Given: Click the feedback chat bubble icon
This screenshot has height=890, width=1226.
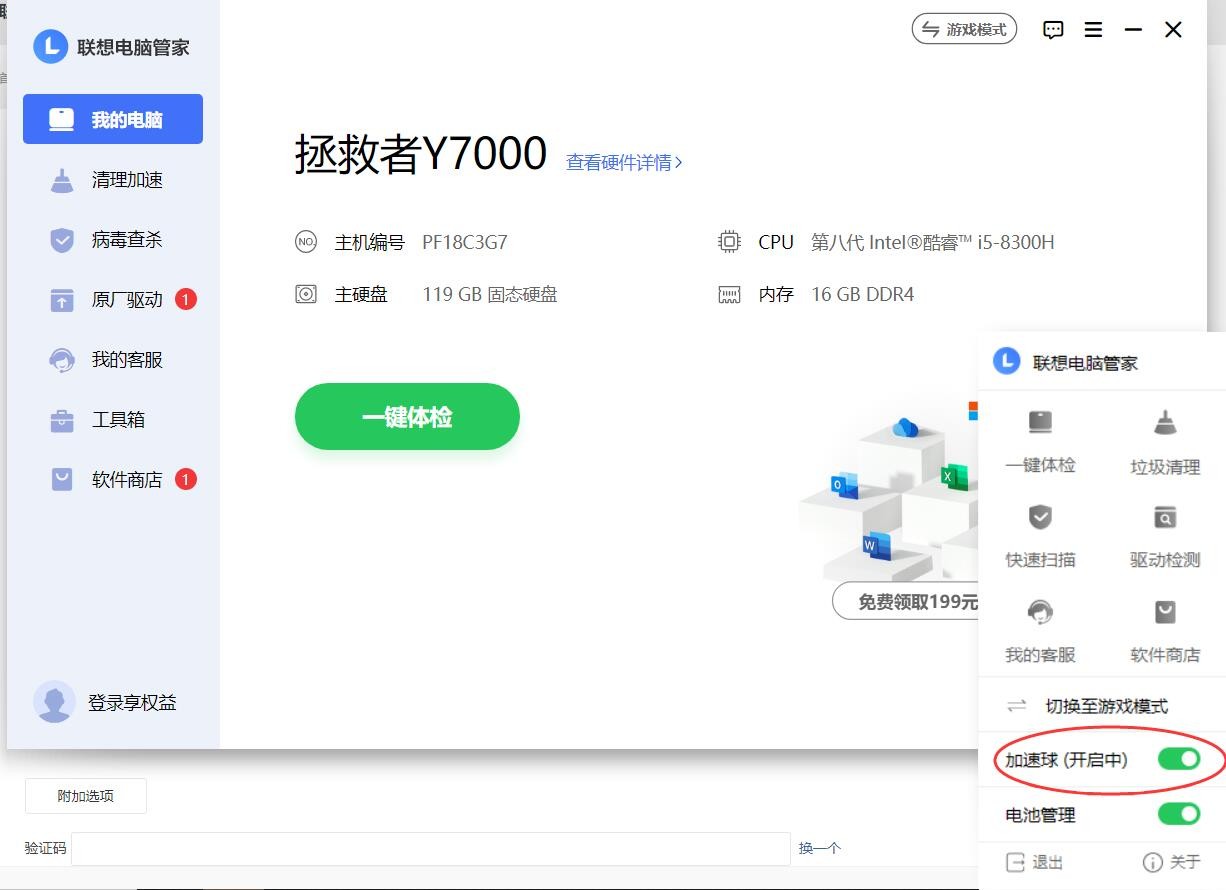Looking at the screenshot, I should 1053,30.
